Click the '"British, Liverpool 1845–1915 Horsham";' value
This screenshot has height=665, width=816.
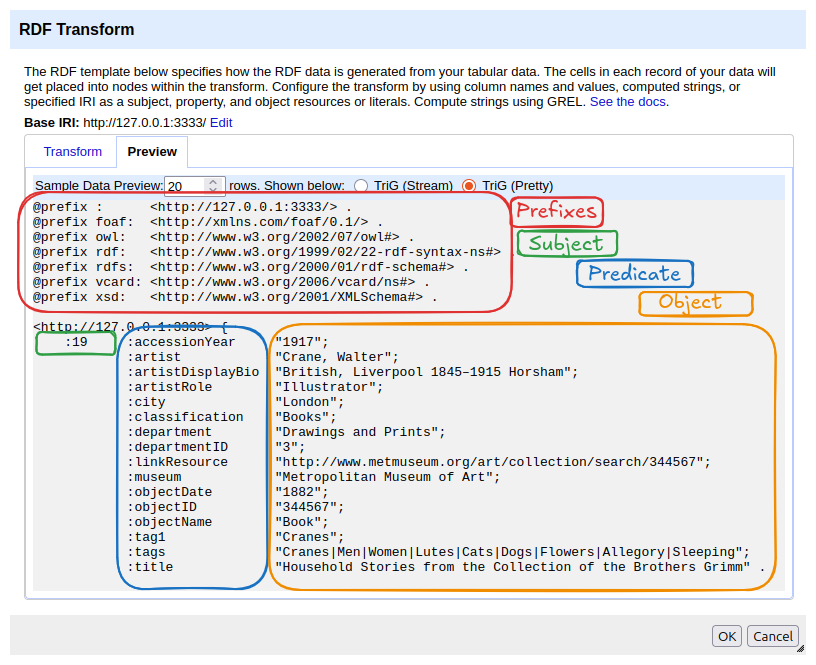tap(427, 372)
